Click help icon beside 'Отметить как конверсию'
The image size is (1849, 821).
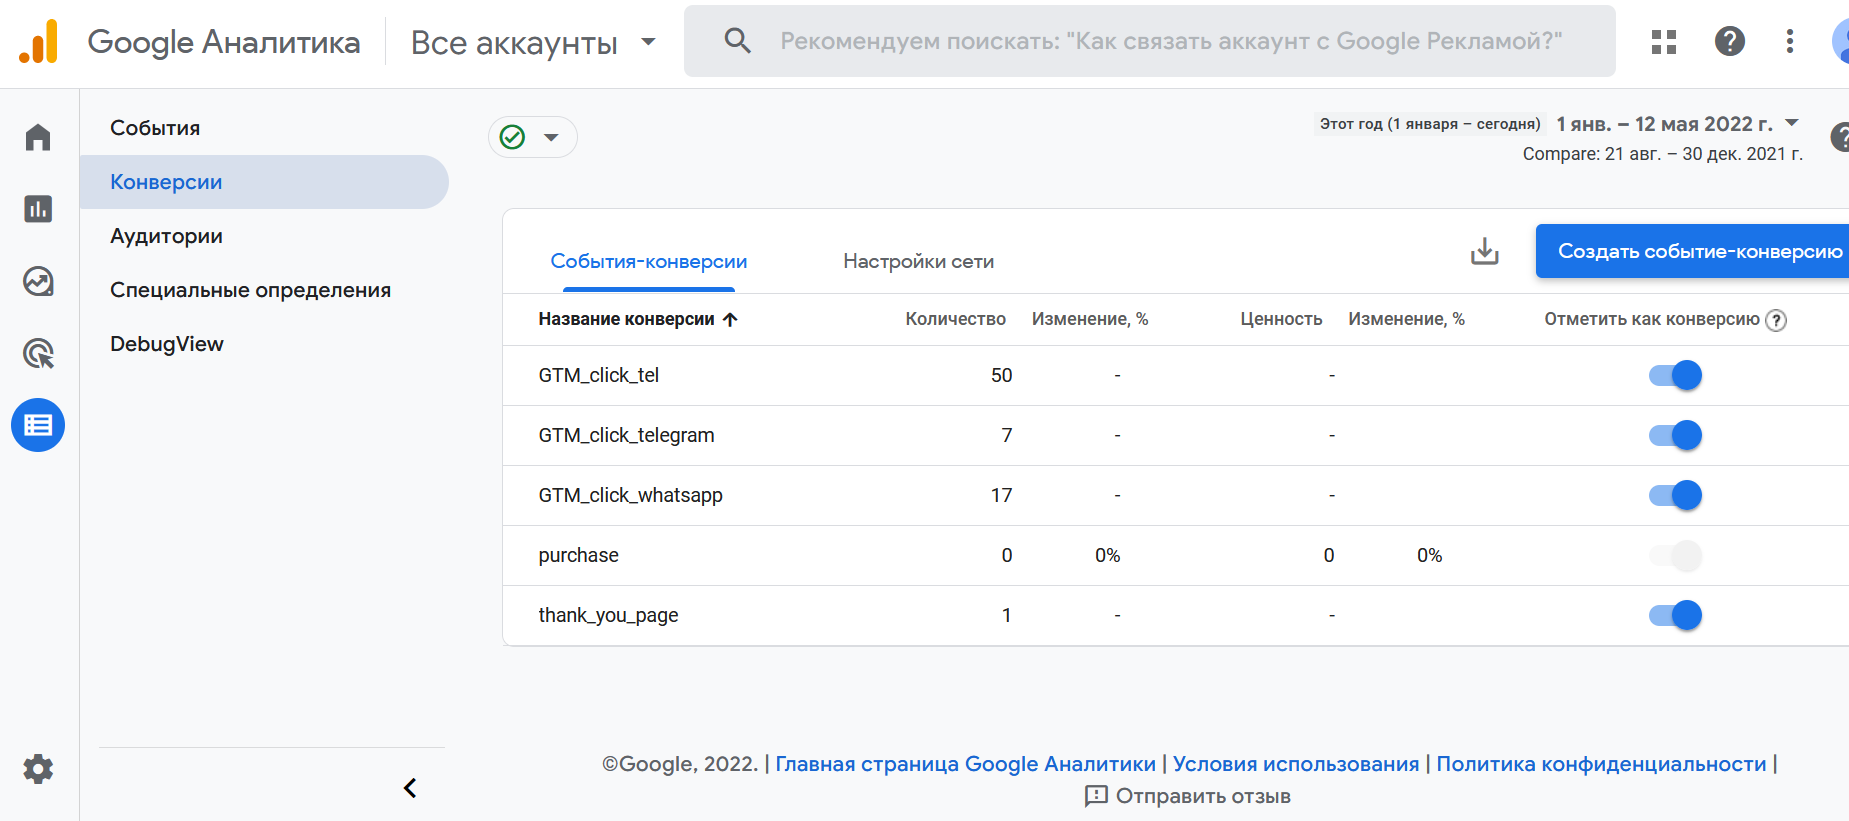pyautogui.click(x=1776, y=320)
